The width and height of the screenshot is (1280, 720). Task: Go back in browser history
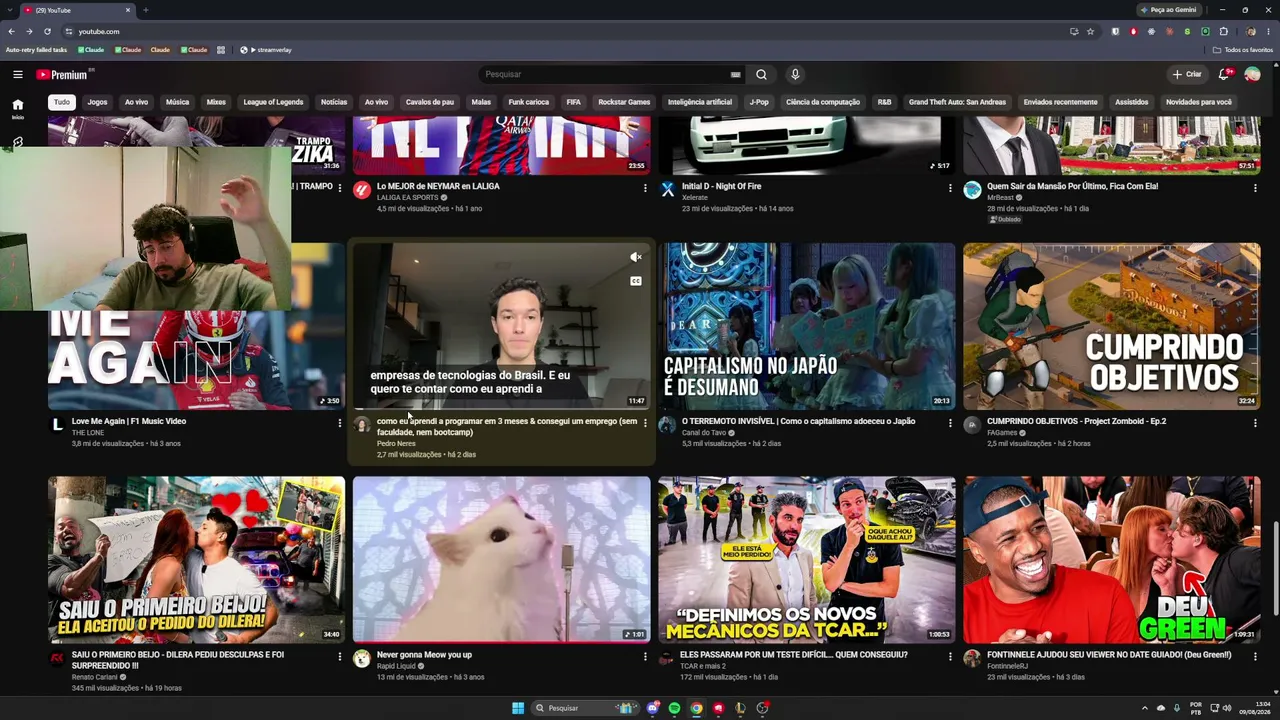point(11,31)
